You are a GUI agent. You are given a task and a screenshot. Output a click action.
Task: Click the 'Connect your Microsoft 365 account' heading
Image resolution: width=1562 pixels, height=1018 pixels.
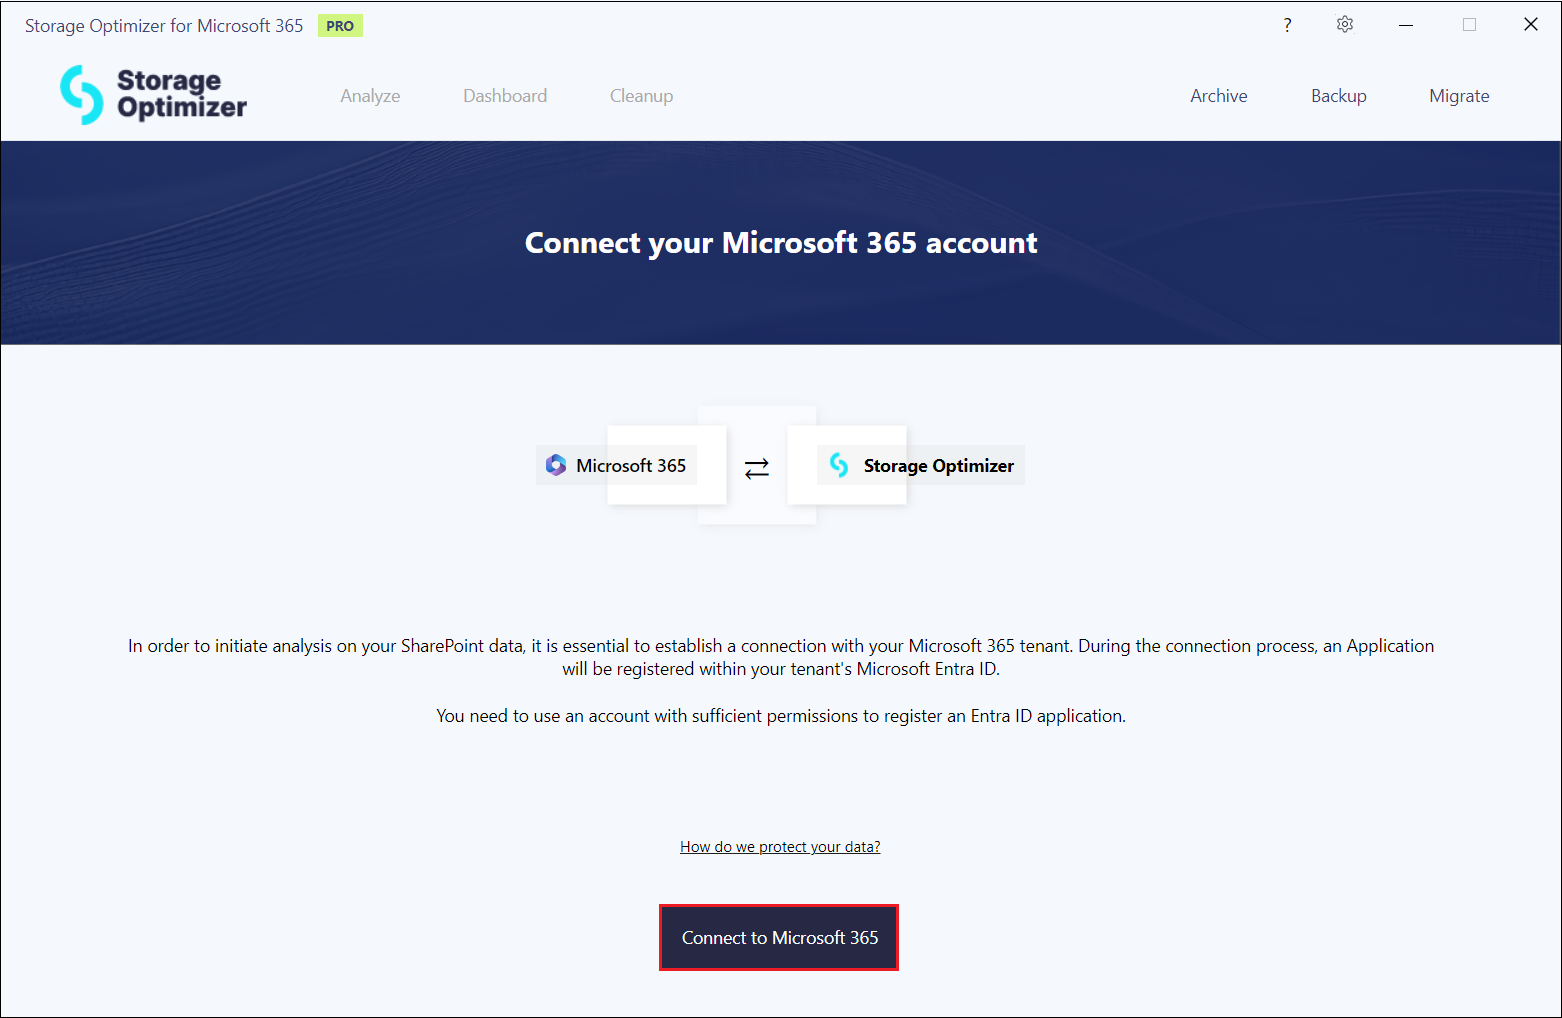point(781,243)
